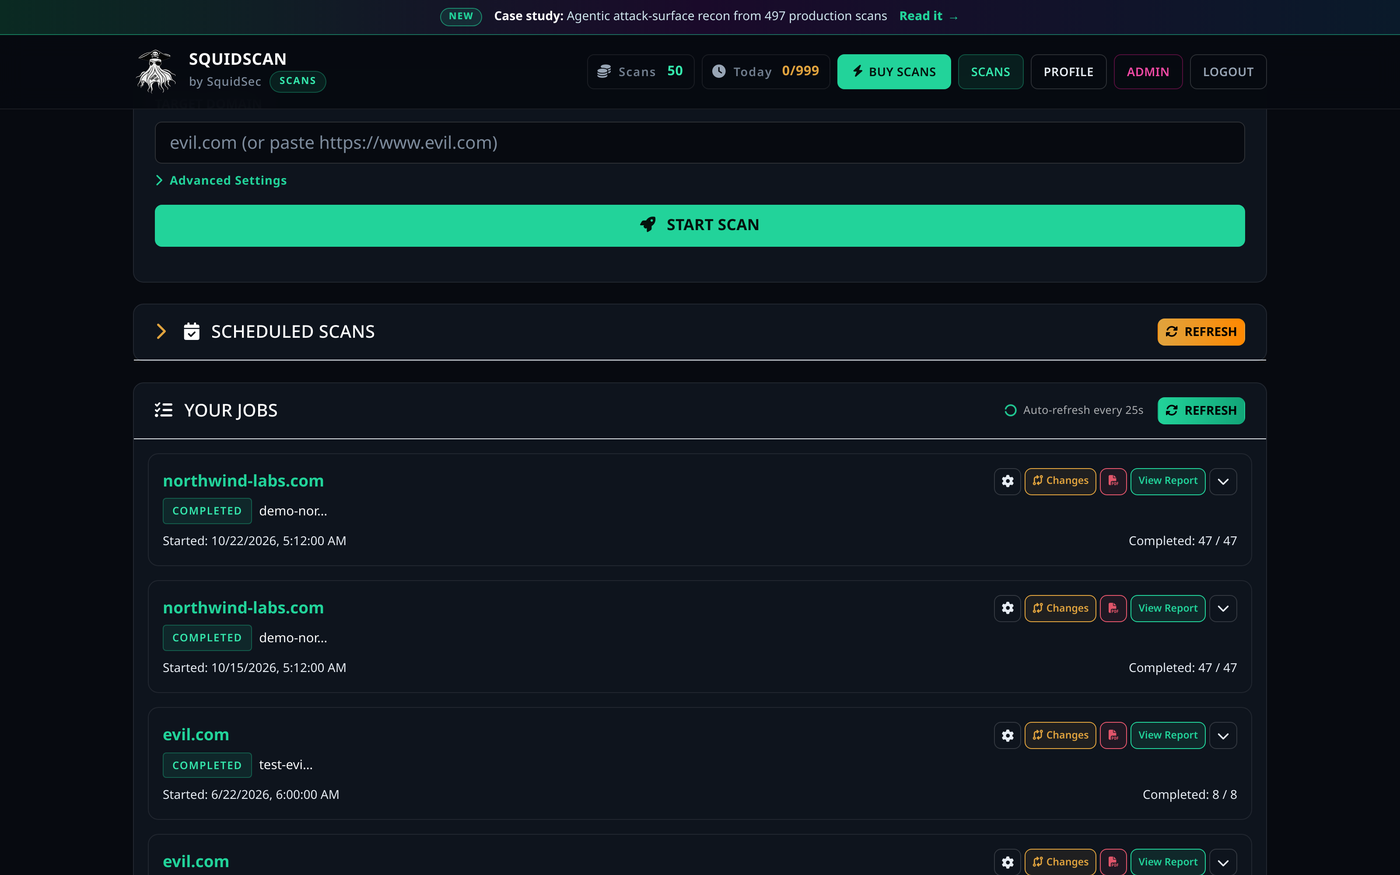Open settings gear for northwind-labs.com 10/22 job
Screen dimensions: 1400x875
point(1007,481)
